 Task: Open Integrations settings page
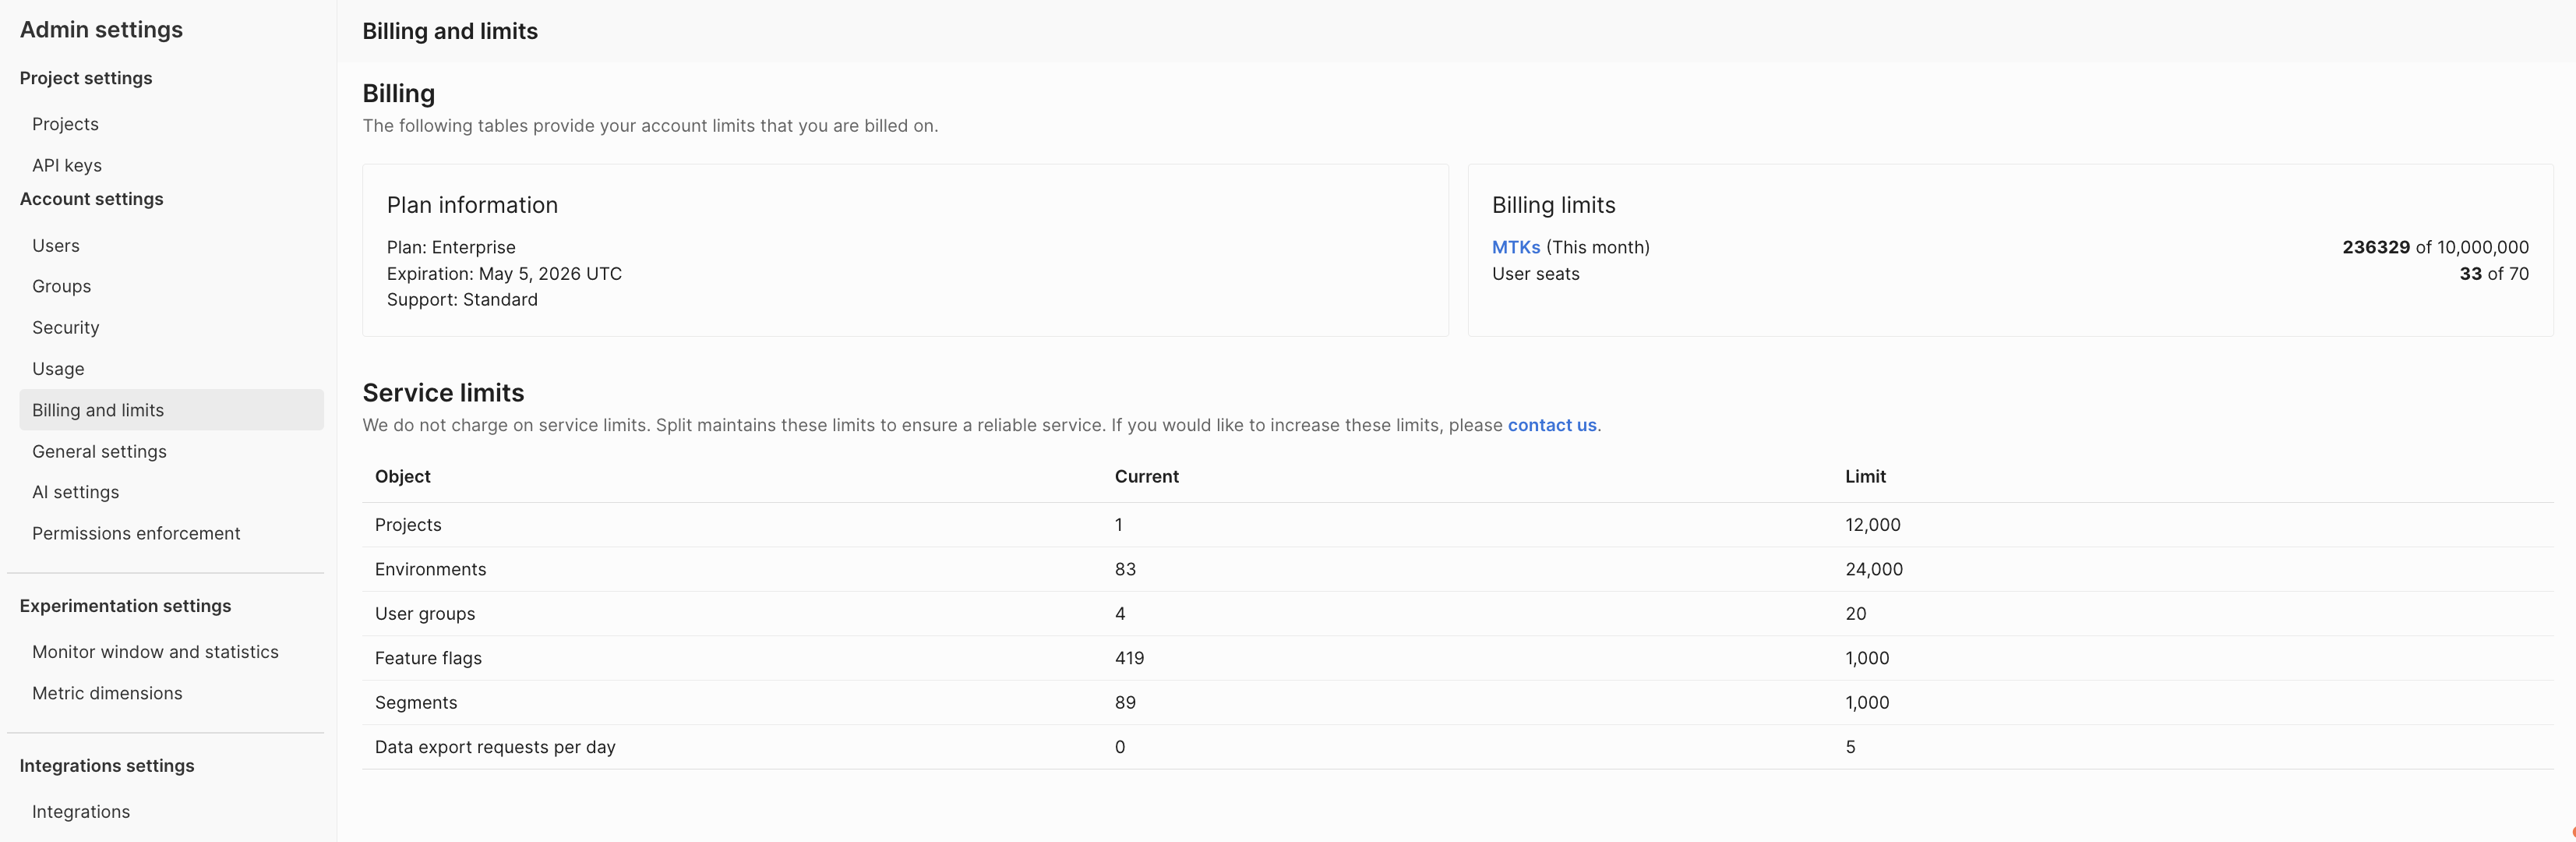(x=81, y=812)
